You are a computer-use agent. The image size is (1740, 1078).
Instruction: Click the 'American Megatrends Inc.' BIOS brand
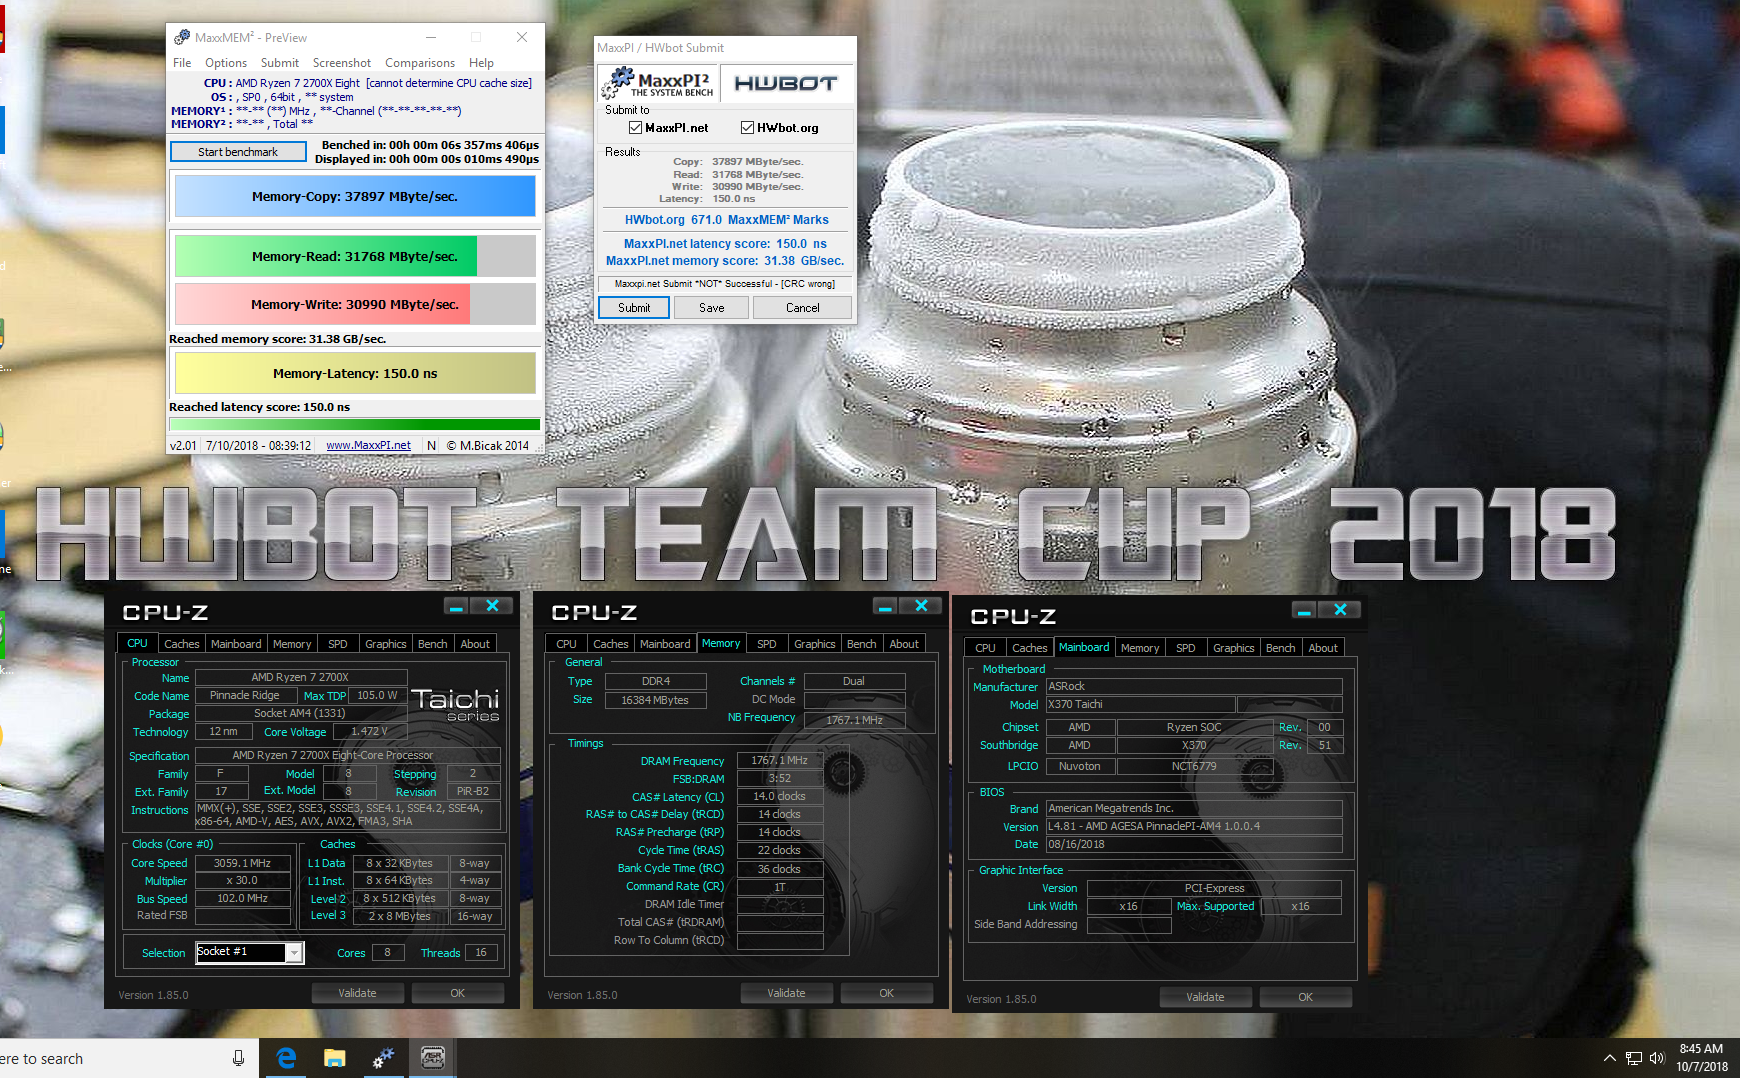pyautogui.click(x=1194, y=808)
